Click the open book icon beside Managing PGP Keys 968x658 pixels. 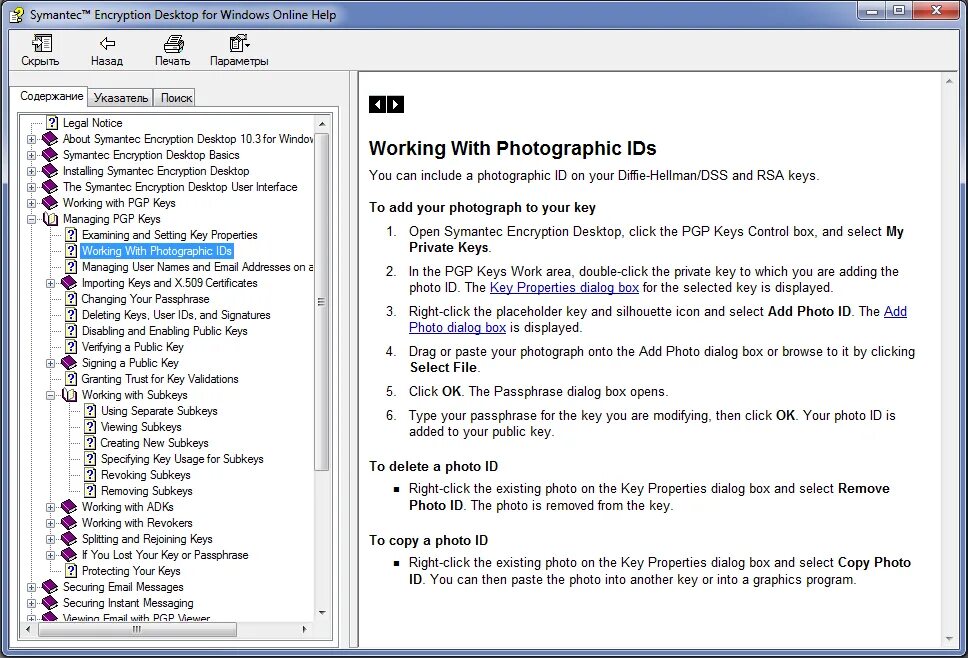tap(50, 219)
